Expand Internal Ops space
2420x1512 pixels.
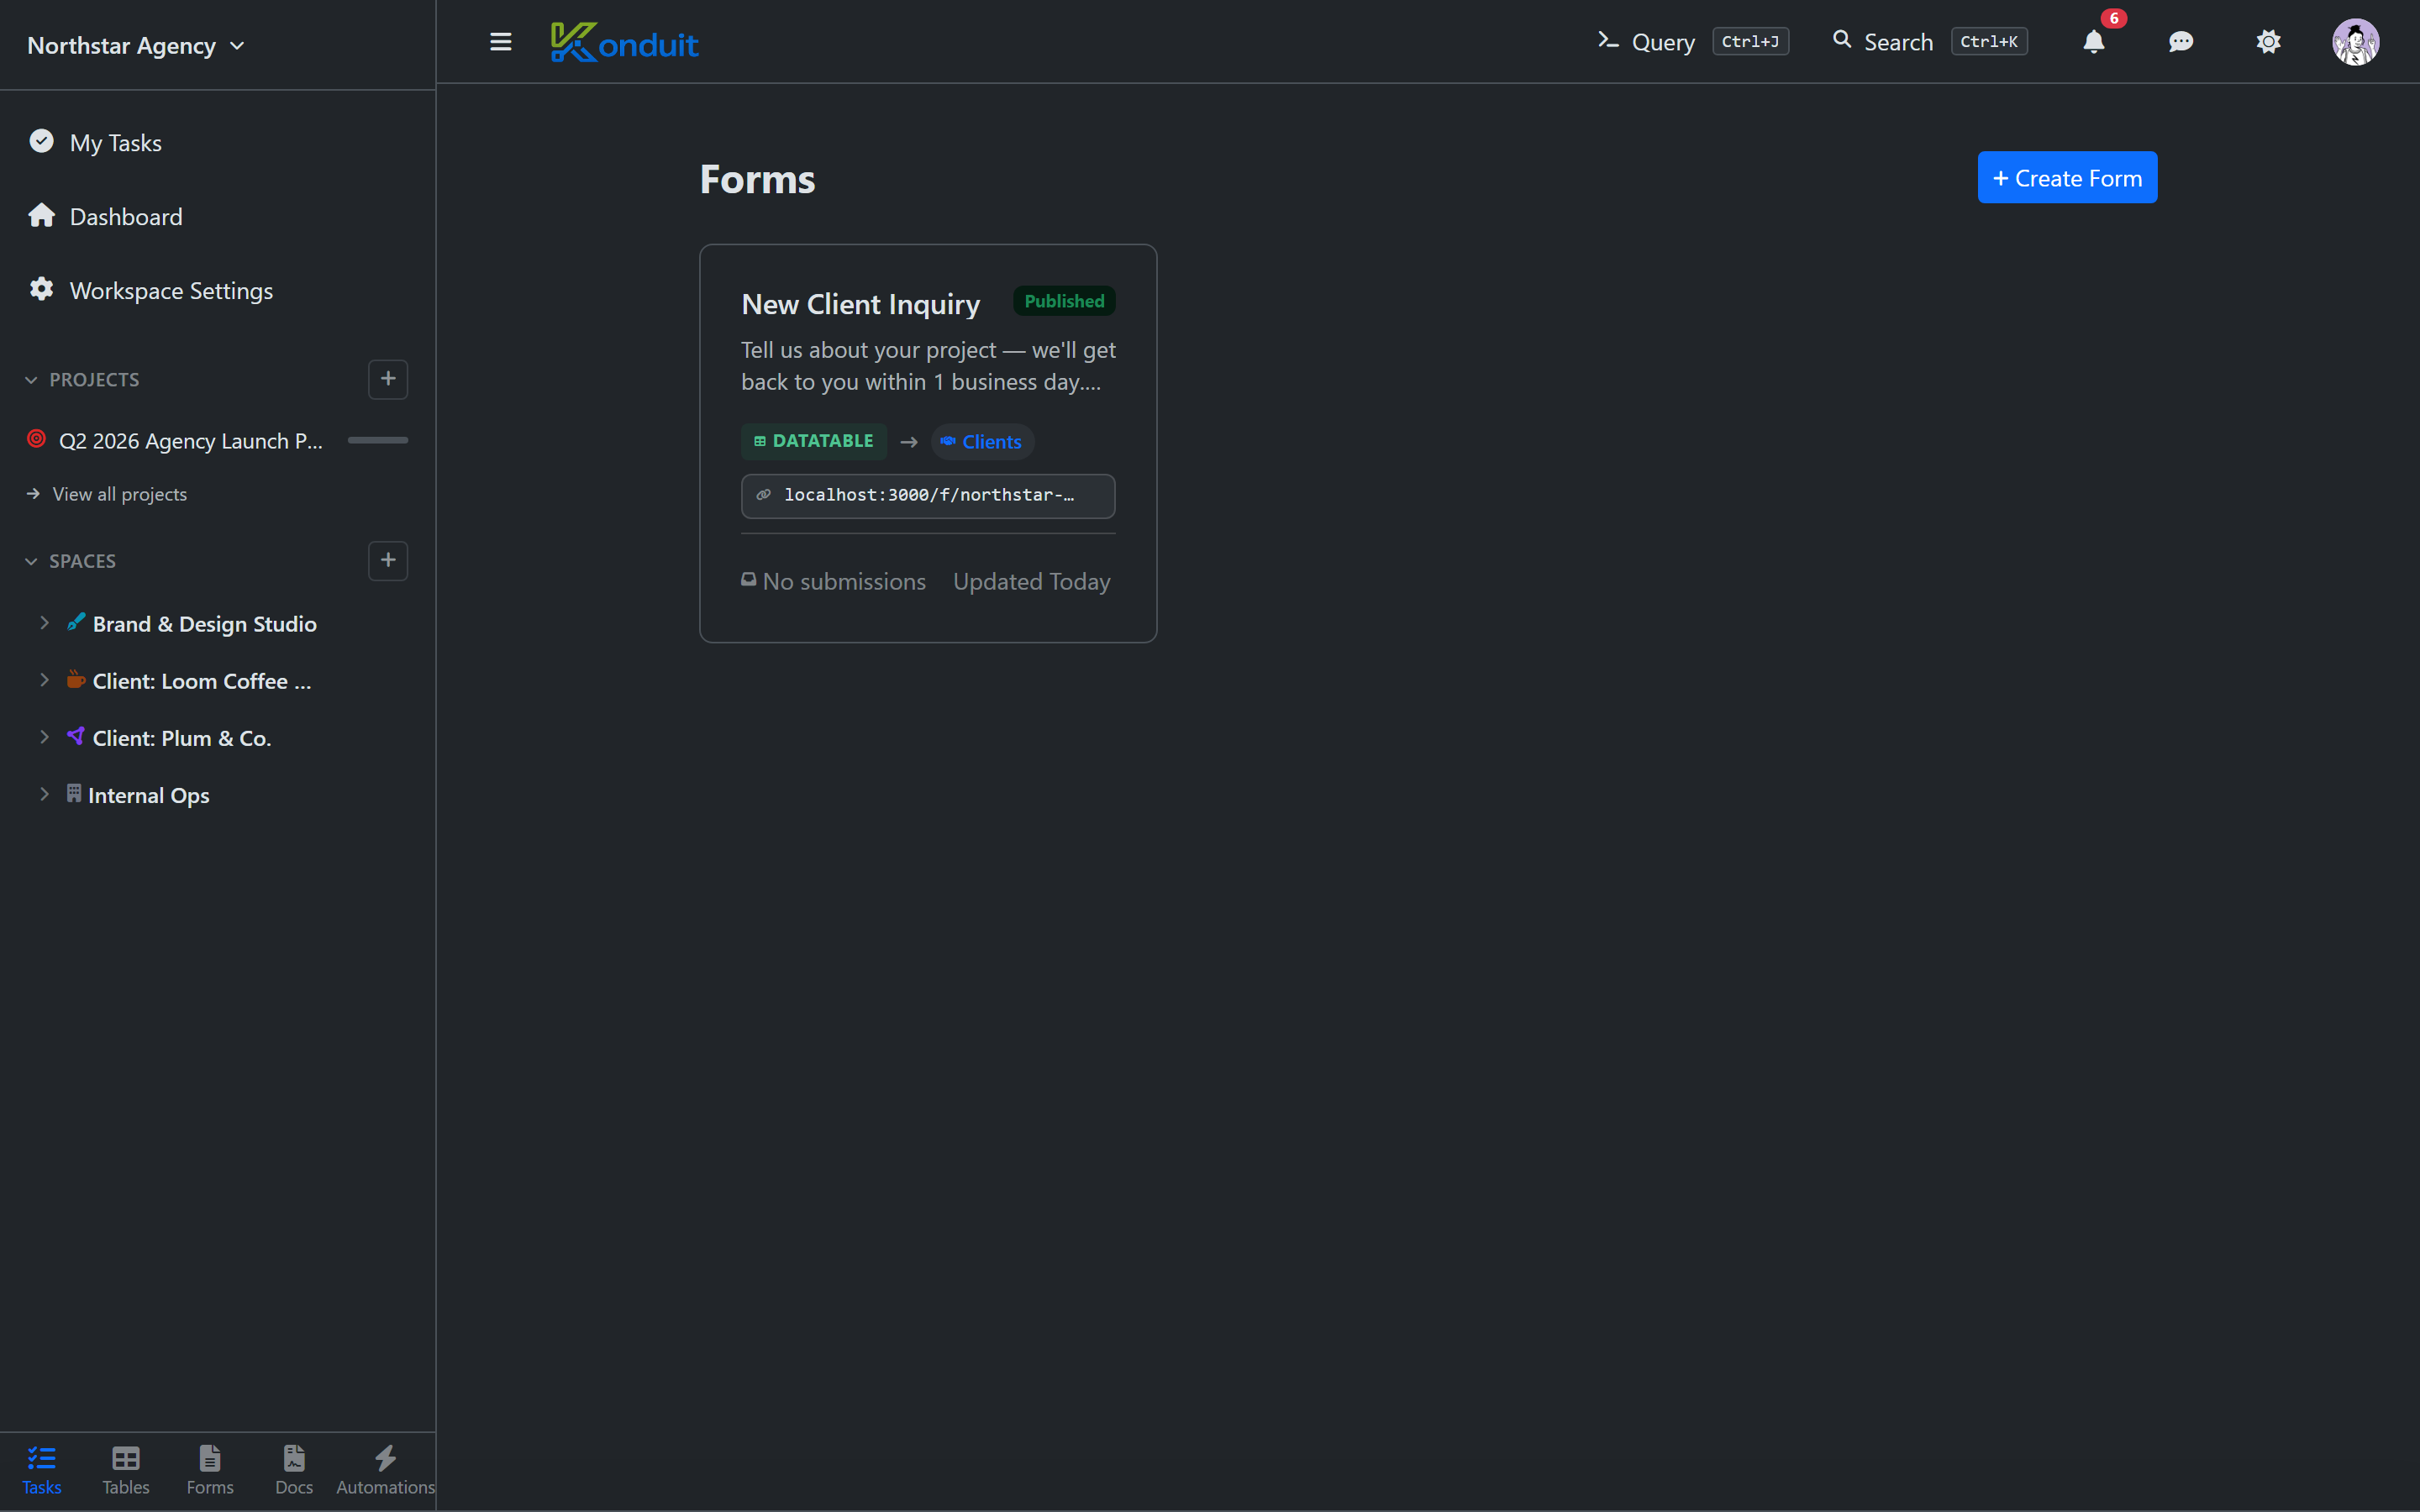click(44, 794)
